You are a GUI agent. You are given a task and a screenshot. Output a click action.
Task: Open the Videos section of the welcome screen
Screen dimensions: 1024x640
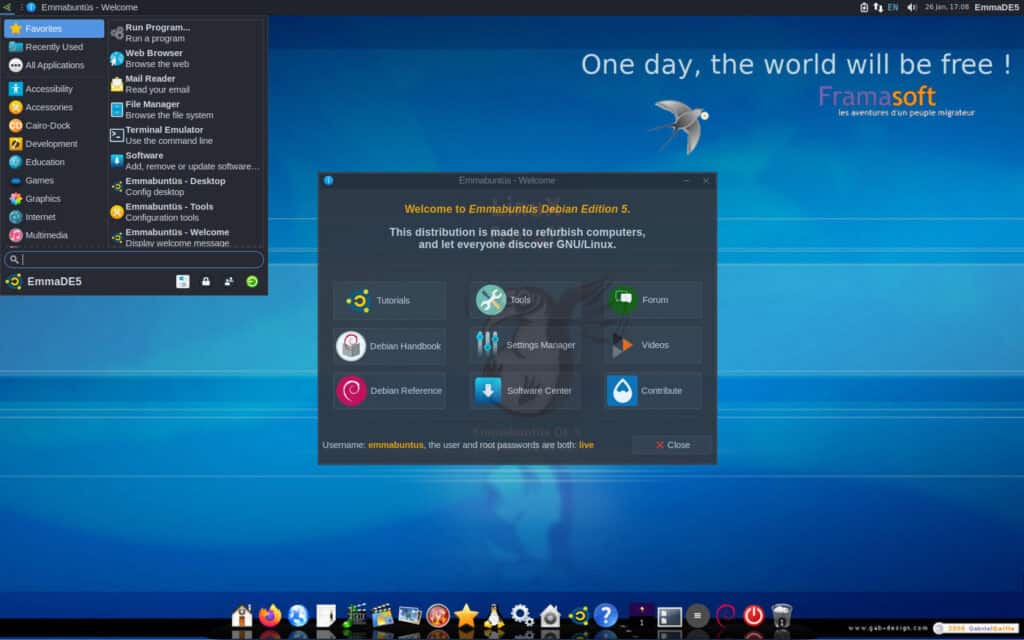[x=651, y=345]
